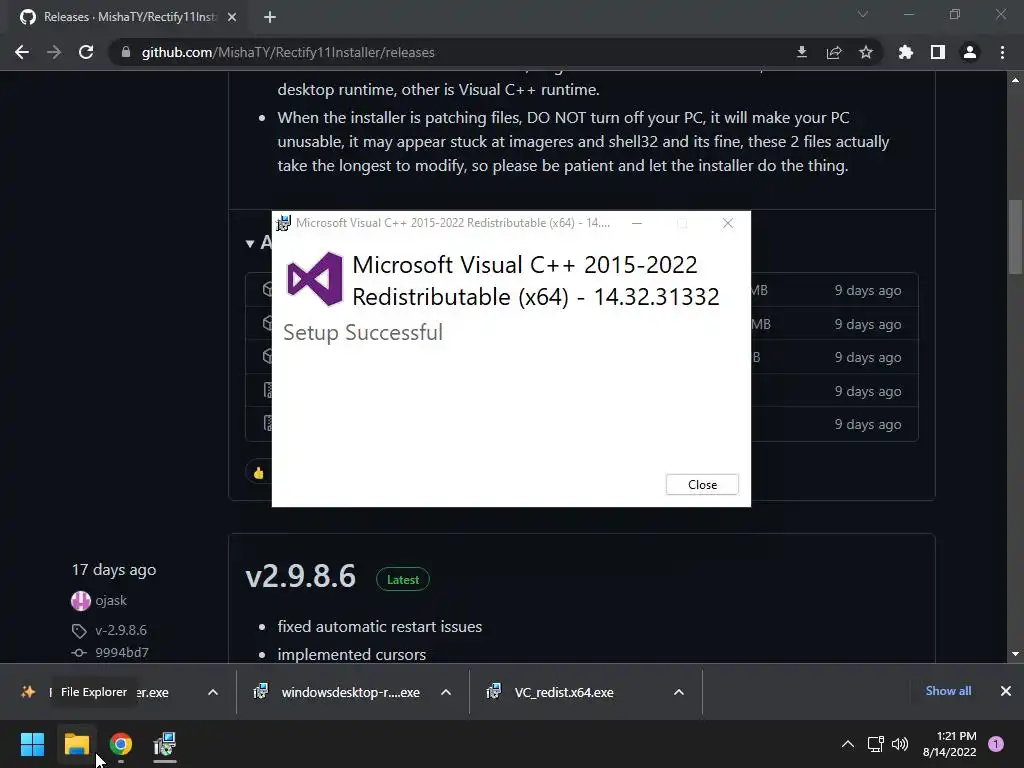The image size is (1024, 768).
Task: Click the browser forward arrow
Action: point(54,52)
